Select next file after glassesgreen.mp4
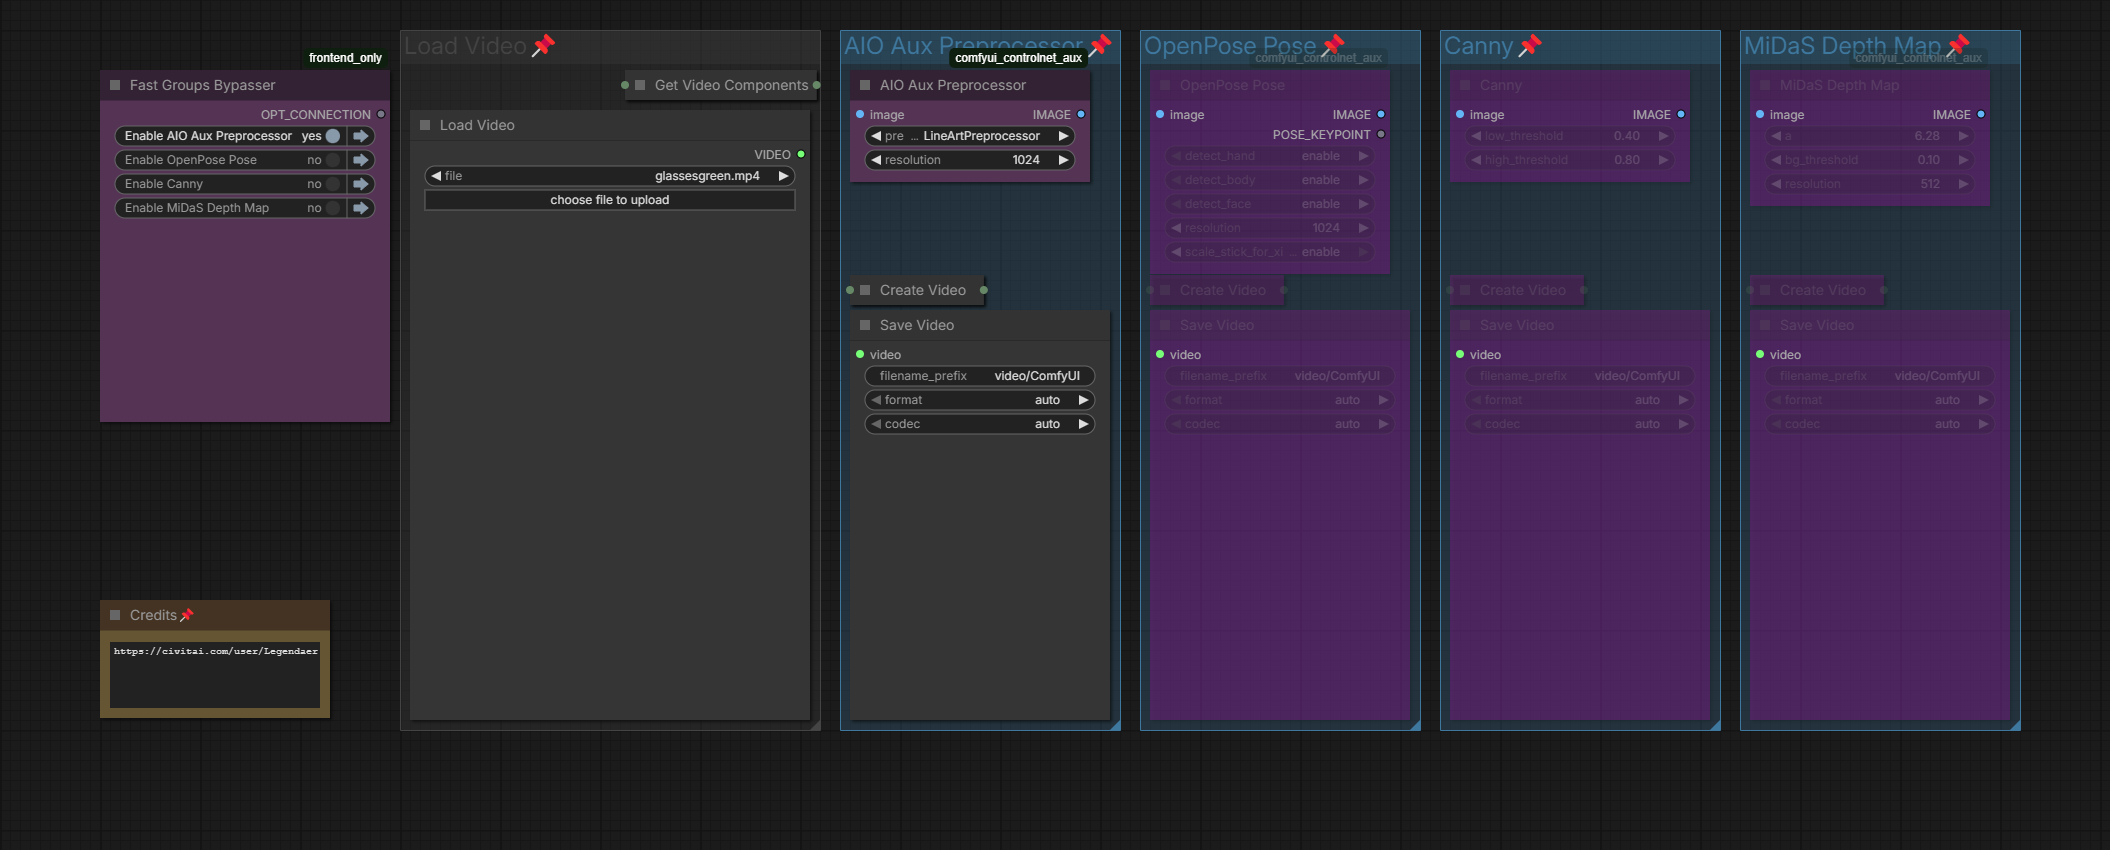 click(x=784, y=176)
